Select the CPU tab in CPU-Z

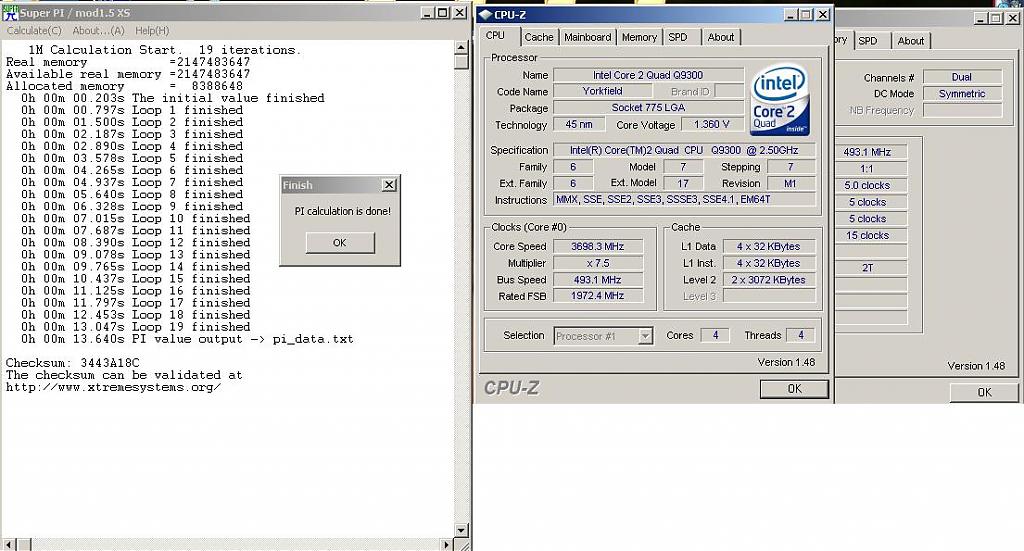pyautogui.click(x=496, y=36)
